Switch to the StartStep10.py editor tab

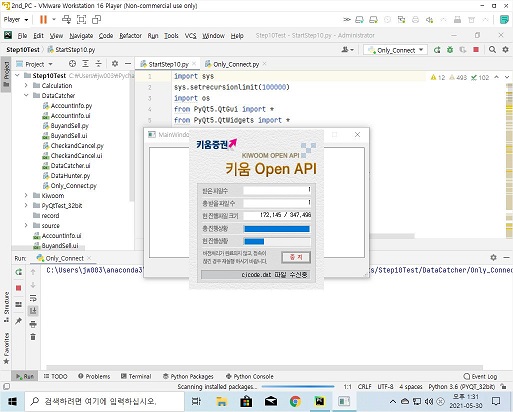pyautogui.click(x=168, y=64)
